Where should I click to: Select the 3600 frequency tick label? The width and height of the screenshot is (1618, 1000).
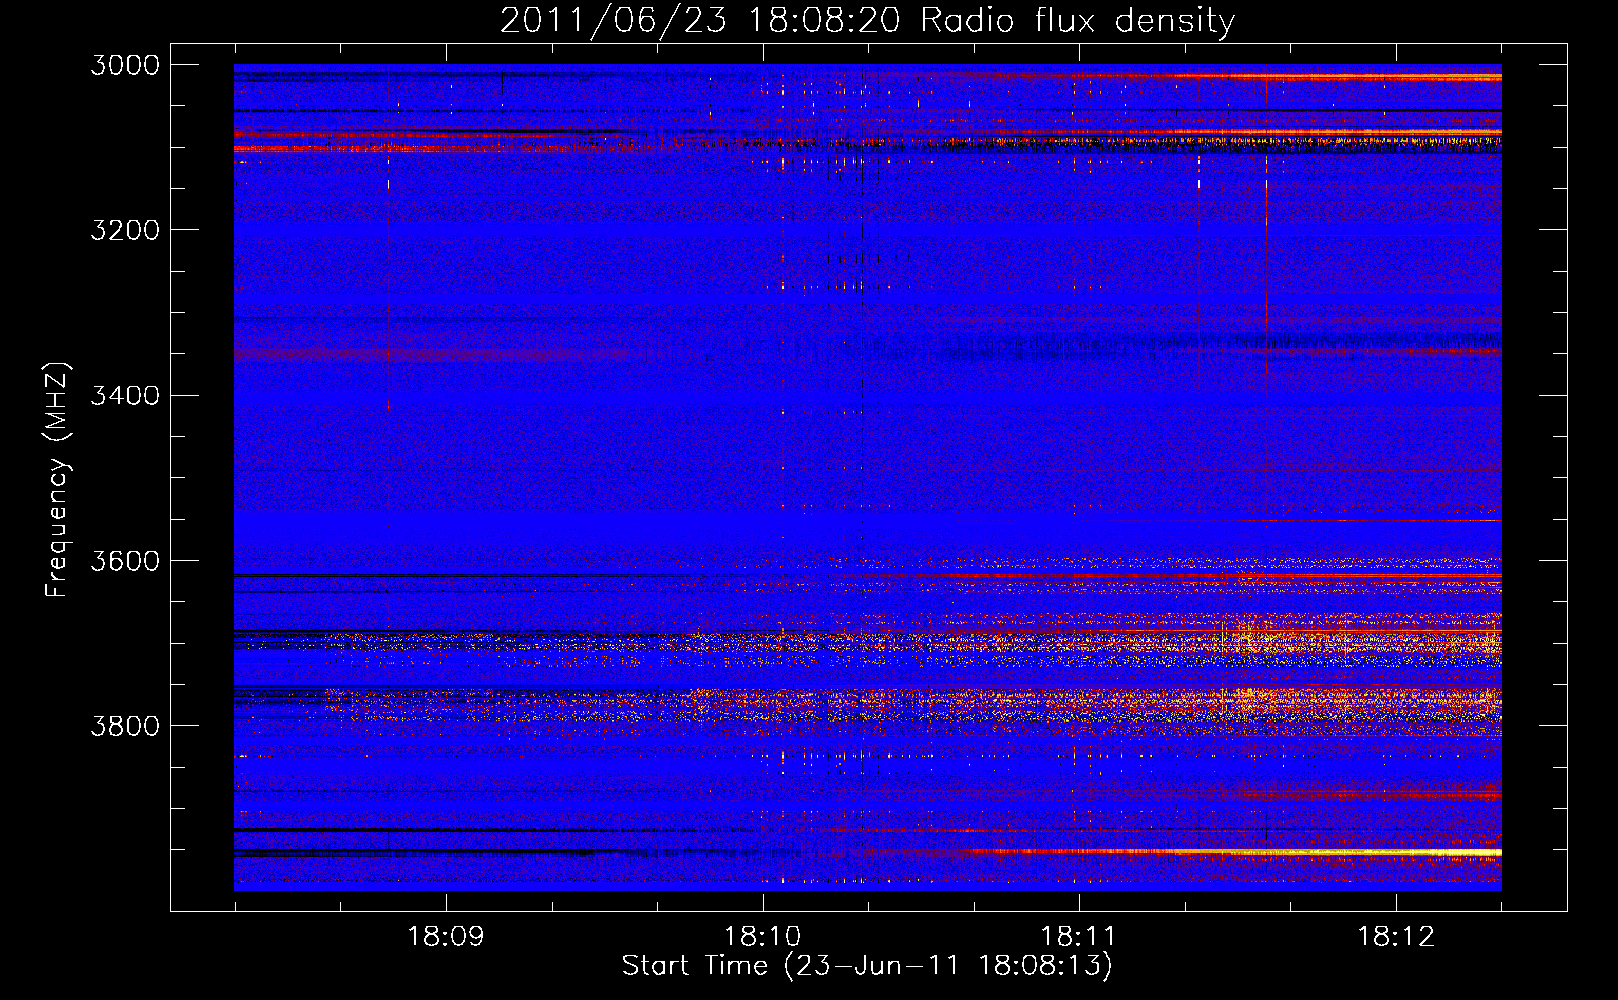(x=125, y=560)
